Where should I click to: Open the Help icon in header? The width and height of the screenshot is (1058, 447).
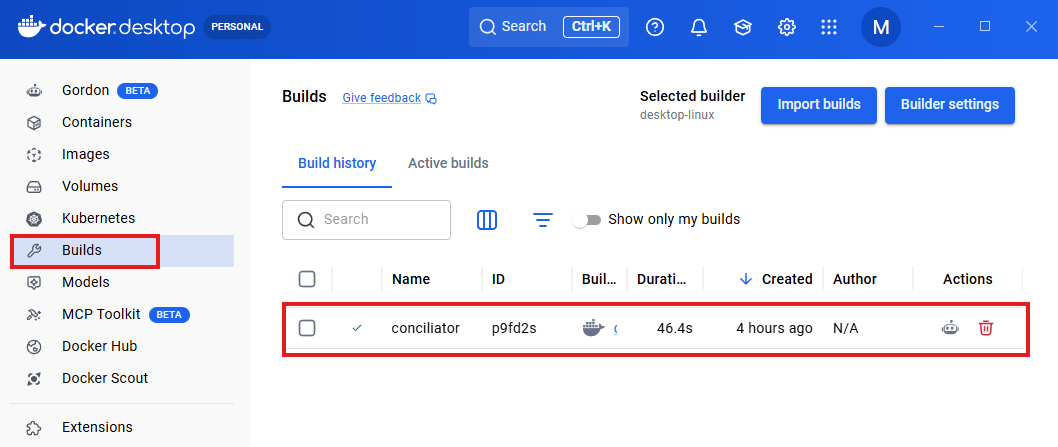655,27
